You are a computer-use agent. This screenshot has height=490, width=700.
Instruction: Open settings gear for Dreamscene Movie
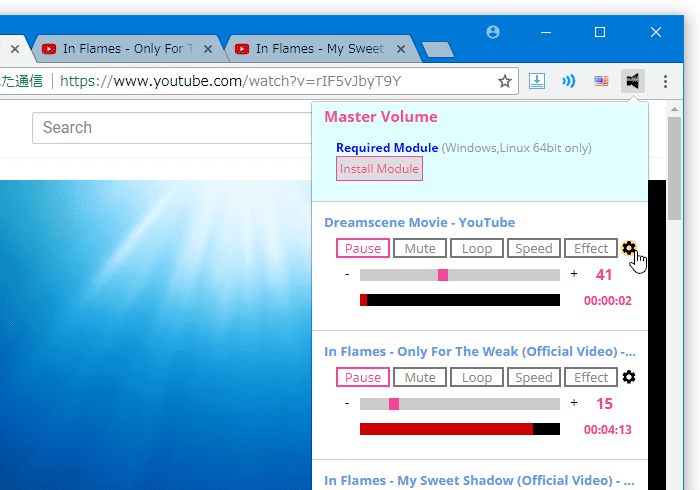pyautogui.click(x=629, y=248)
